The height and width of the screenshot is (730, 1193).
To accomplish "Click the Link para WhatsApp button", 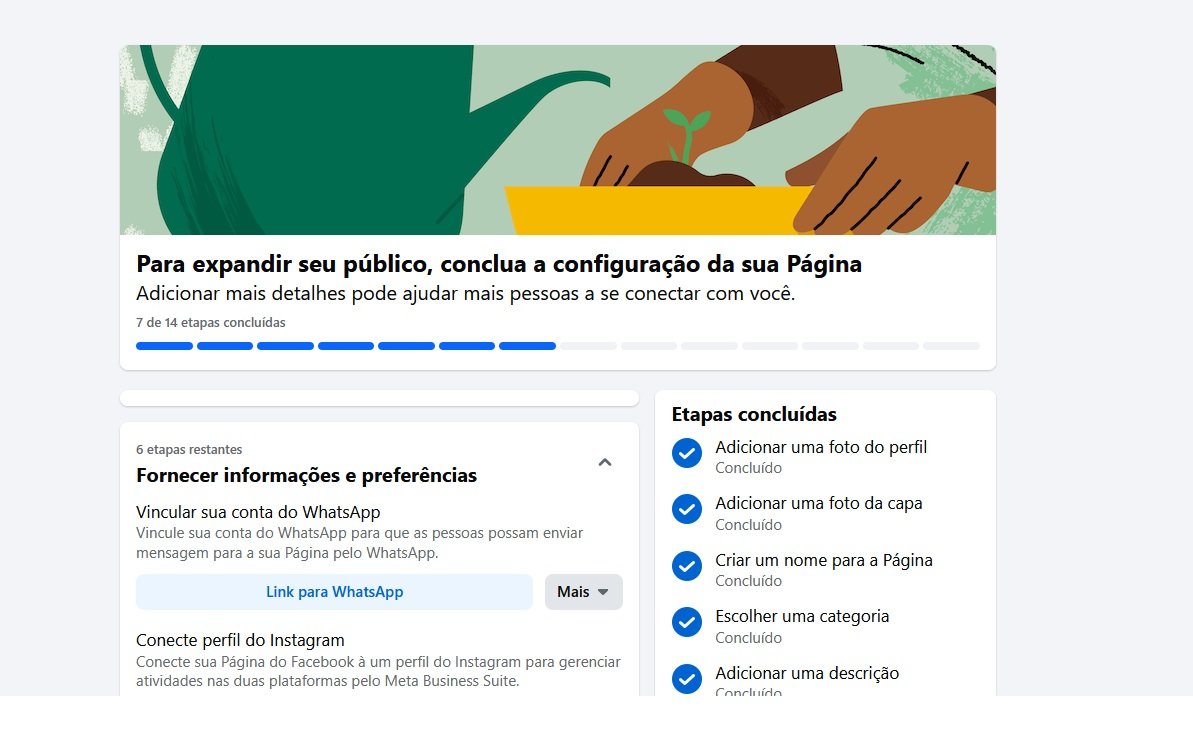I will click(334, 591).
